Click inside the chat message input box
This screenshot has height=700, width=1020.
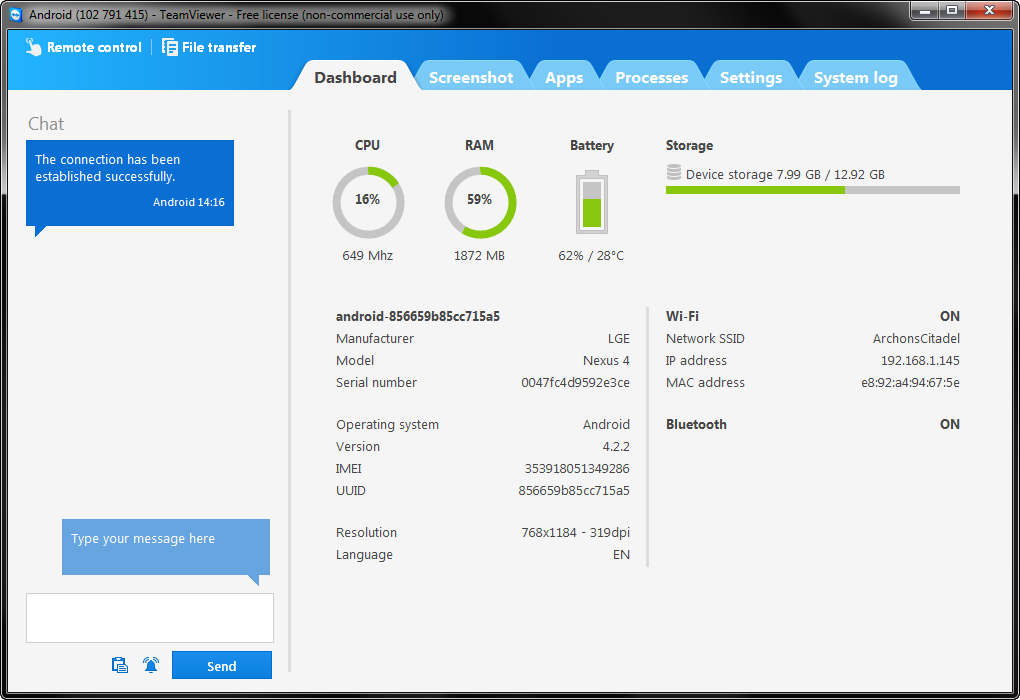[x=149, y=618]
